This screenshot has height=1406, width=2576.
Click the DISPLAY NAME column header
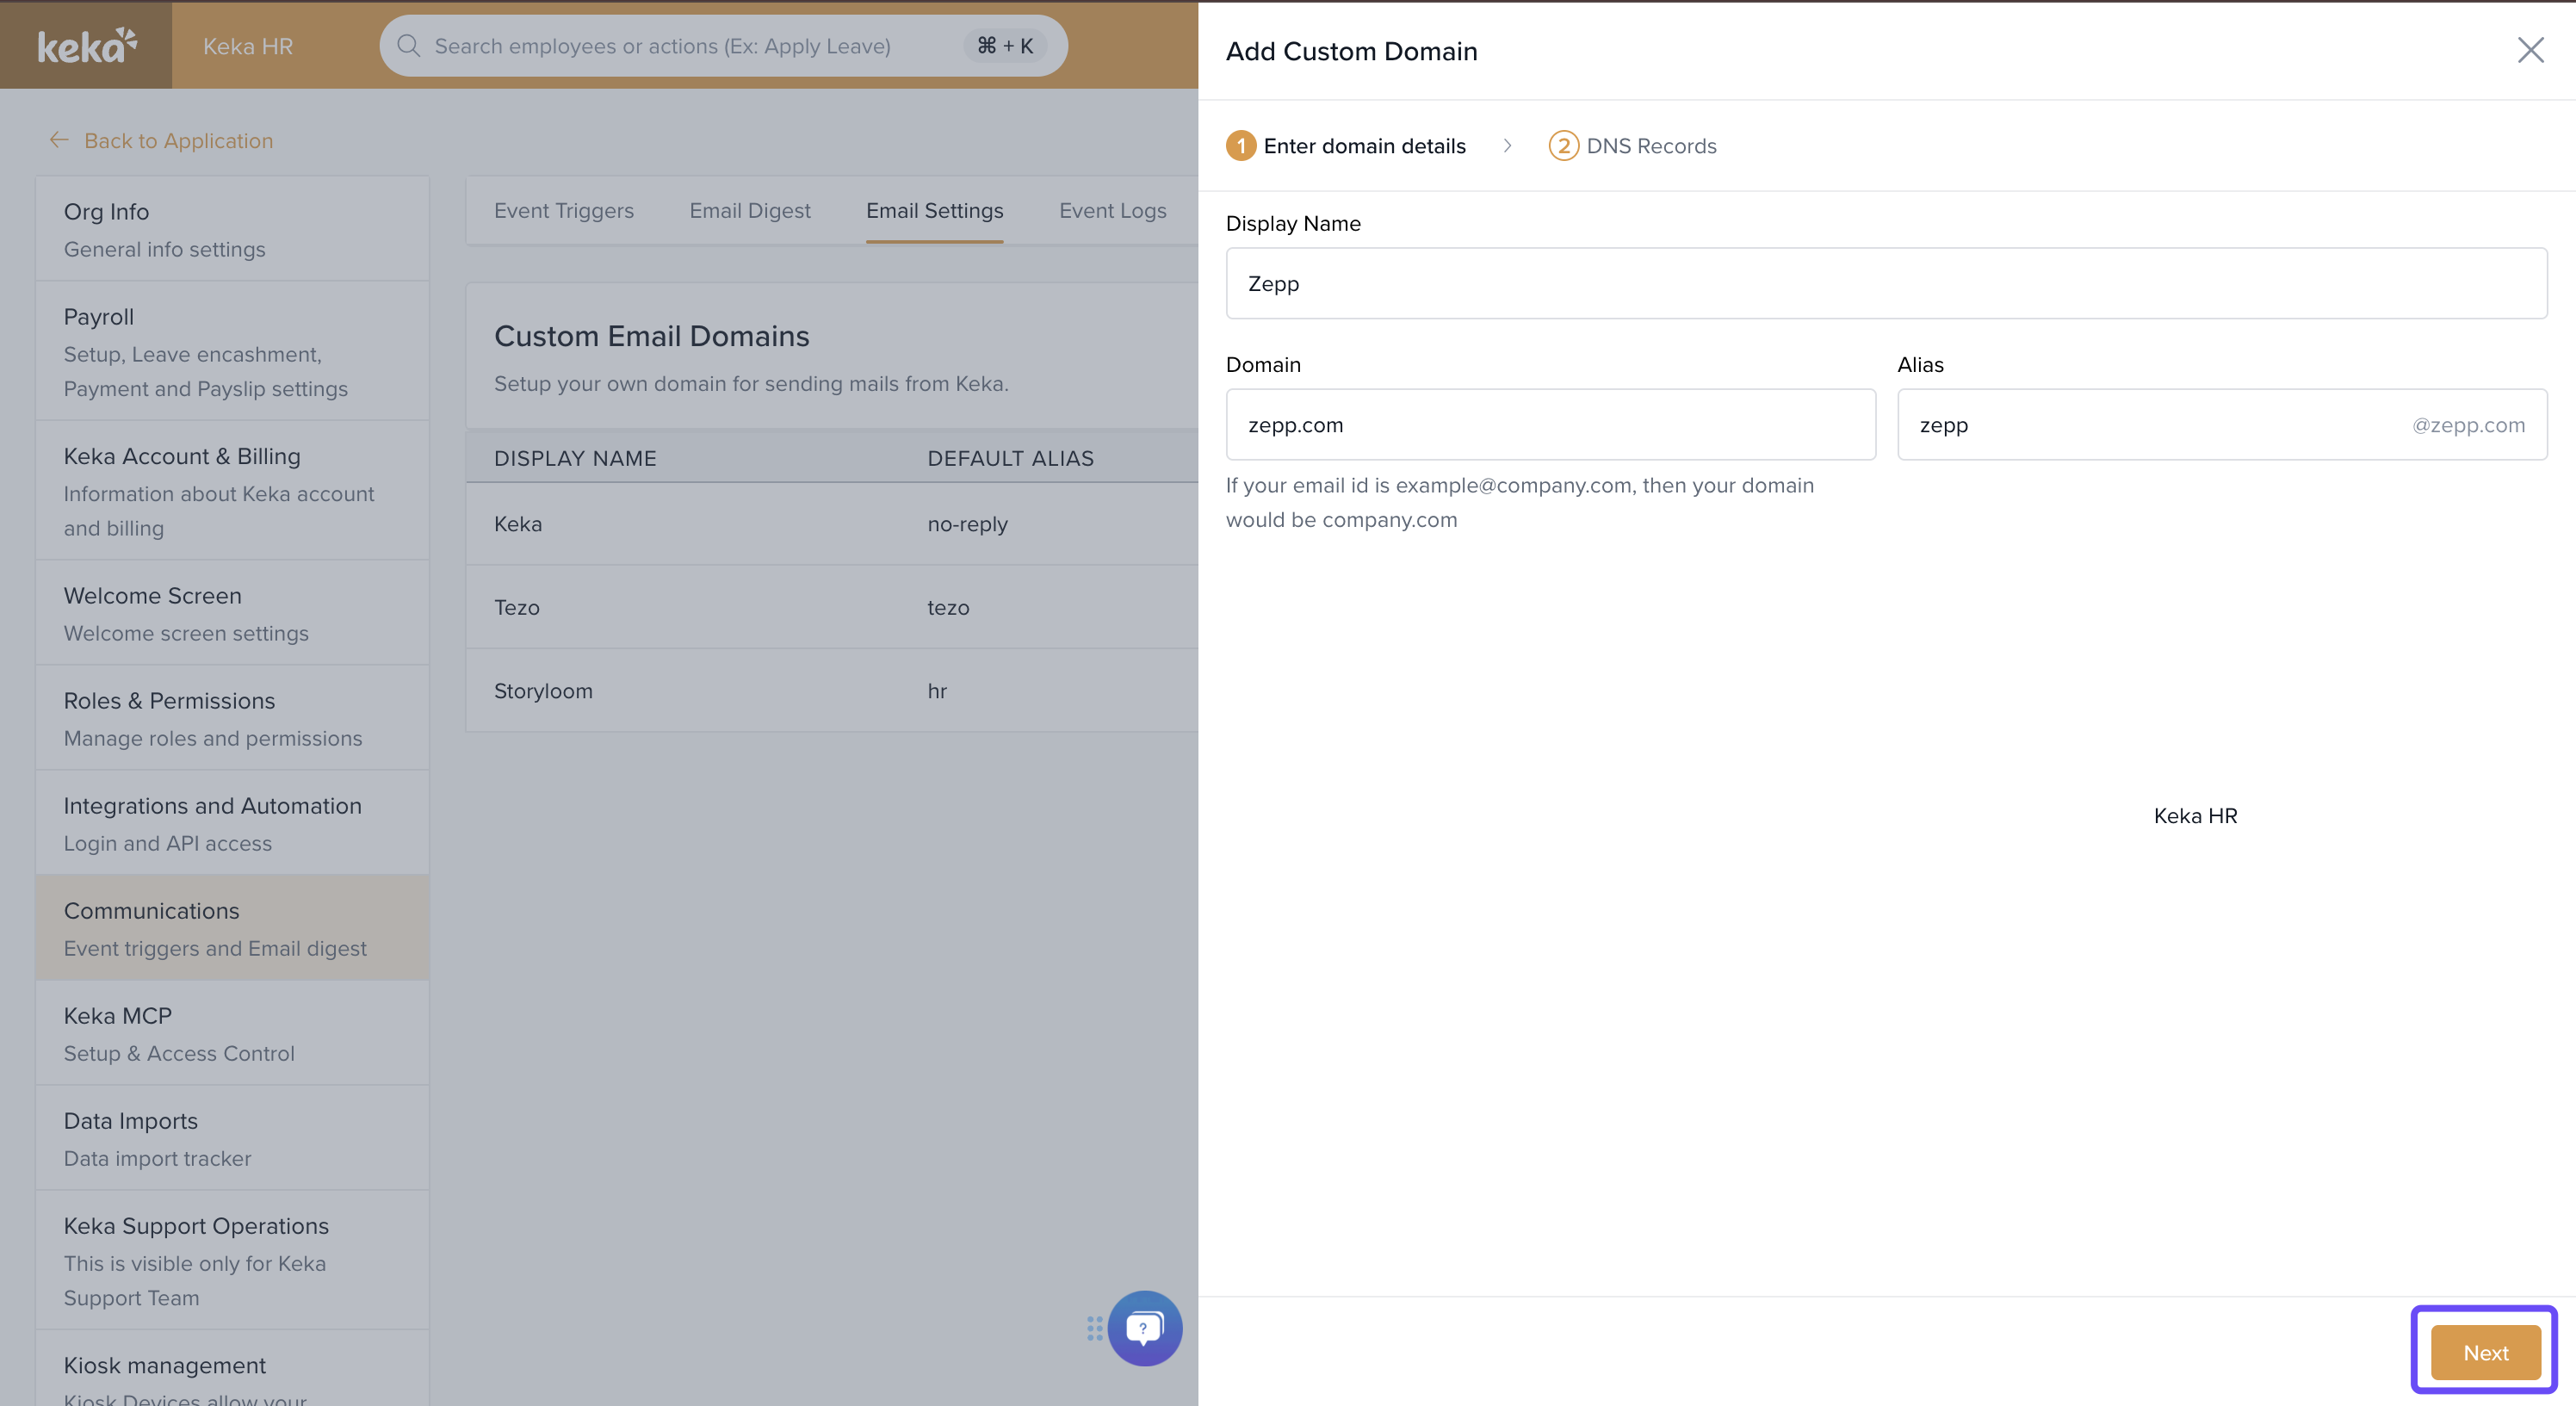(x=575, y=458)
